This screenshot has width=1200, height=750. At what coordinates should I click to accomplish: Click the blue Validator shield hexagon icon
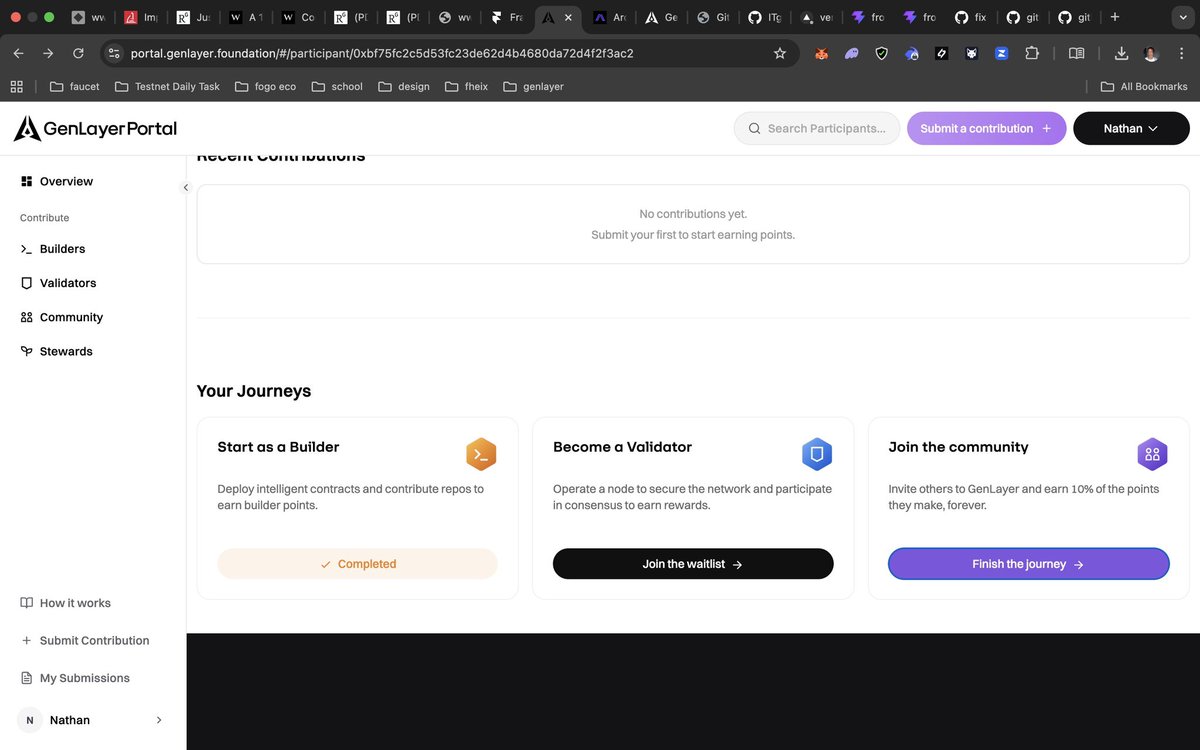pos(817,454)
